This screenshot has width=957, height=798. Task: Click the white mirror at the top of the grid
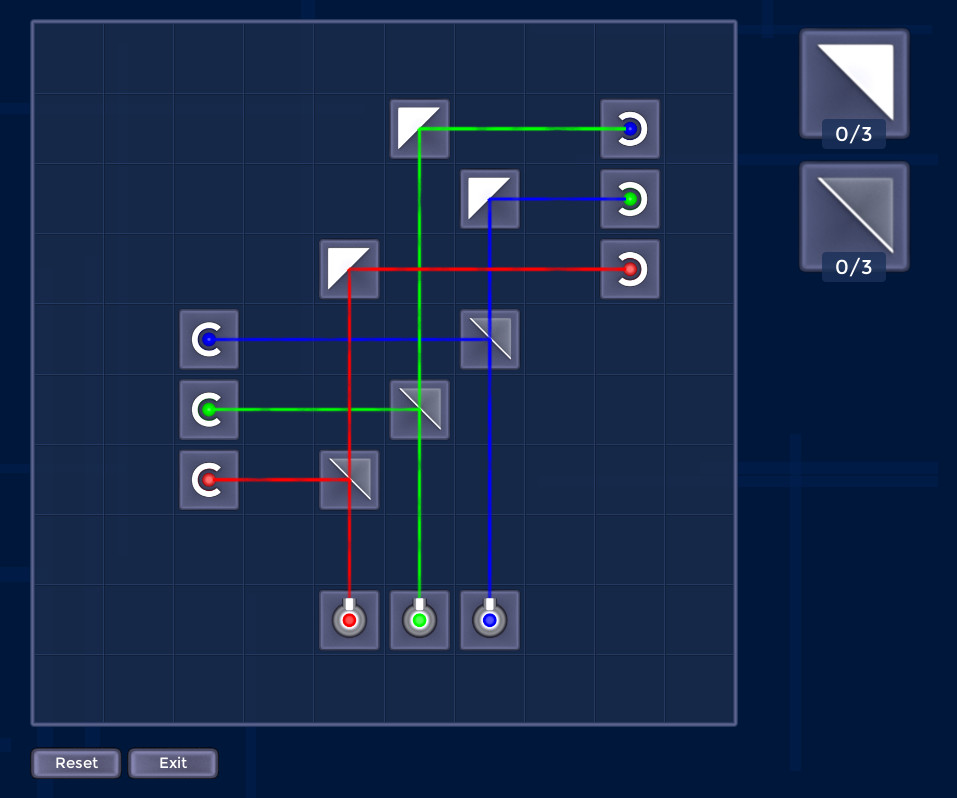[x=419, y=129]
